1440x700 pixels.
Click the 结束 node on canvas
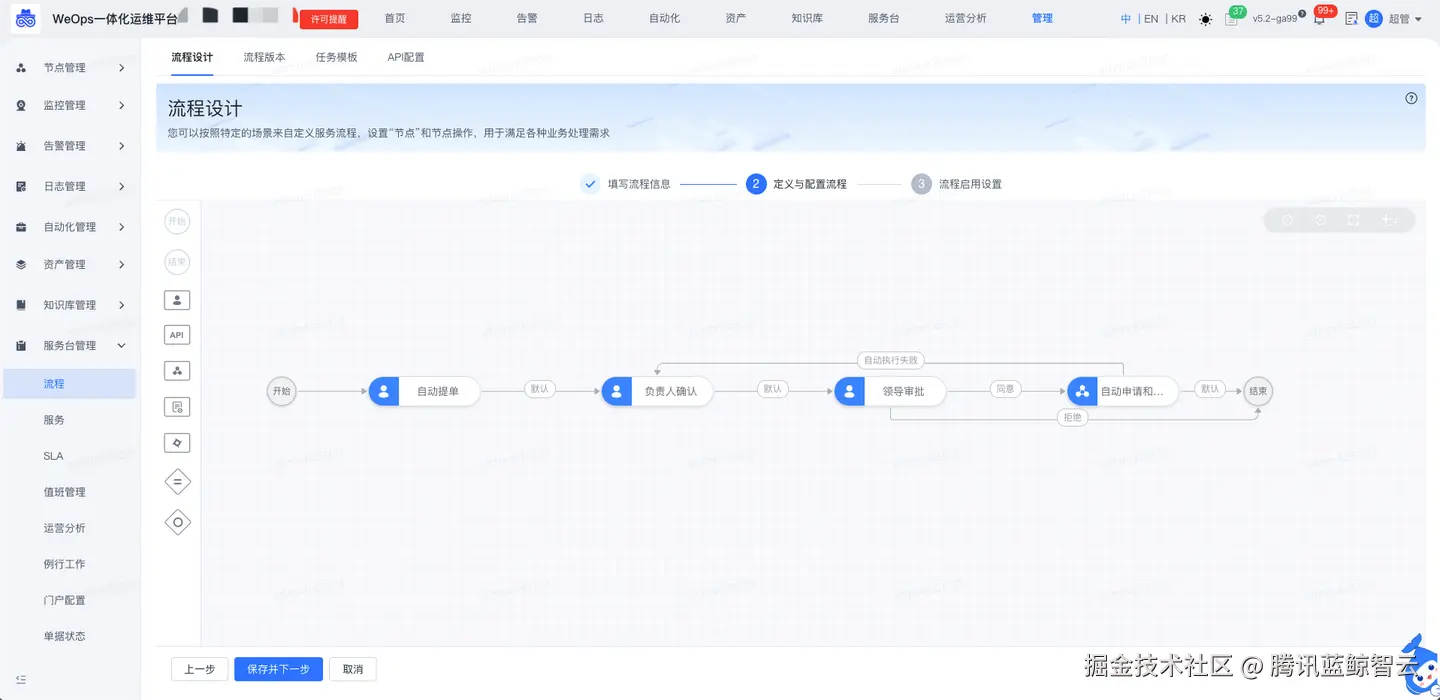coord(1258,391)
